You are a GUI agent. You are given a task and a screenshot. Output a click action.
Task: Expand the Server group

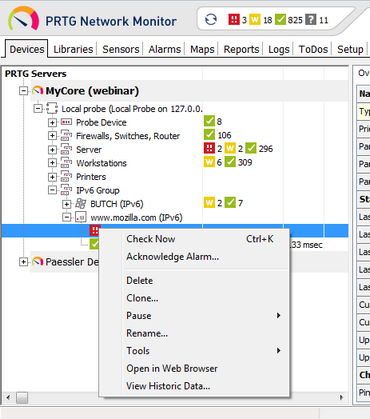point(52,150)
